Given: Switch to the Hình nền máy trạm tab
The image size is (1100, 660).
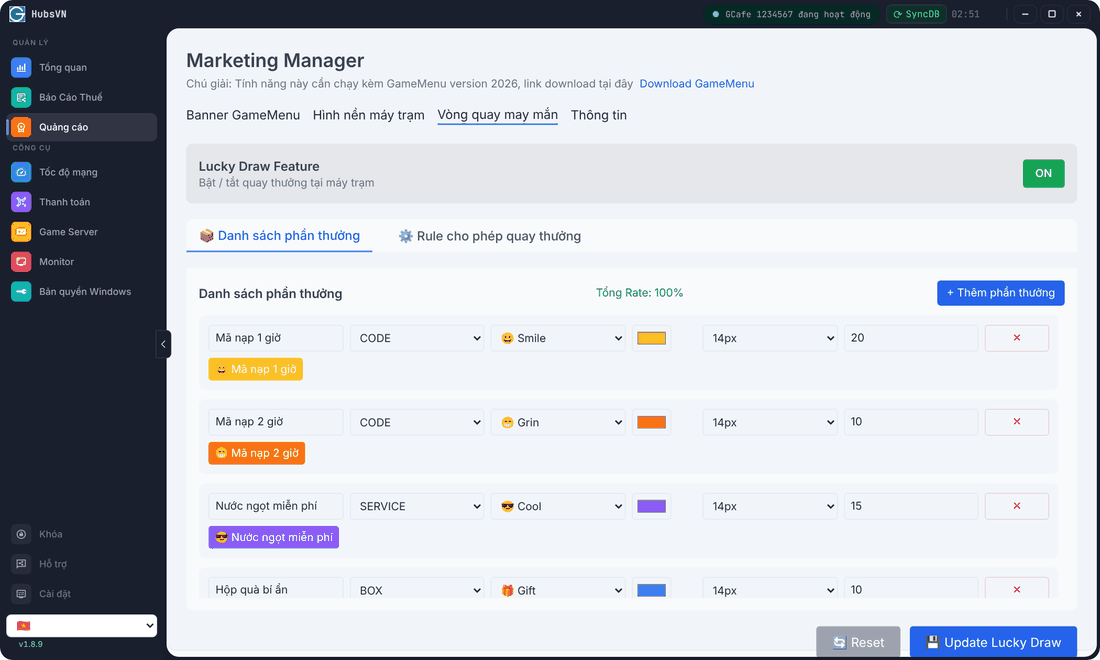Looking at the screenshot, I should pos(368,115).
